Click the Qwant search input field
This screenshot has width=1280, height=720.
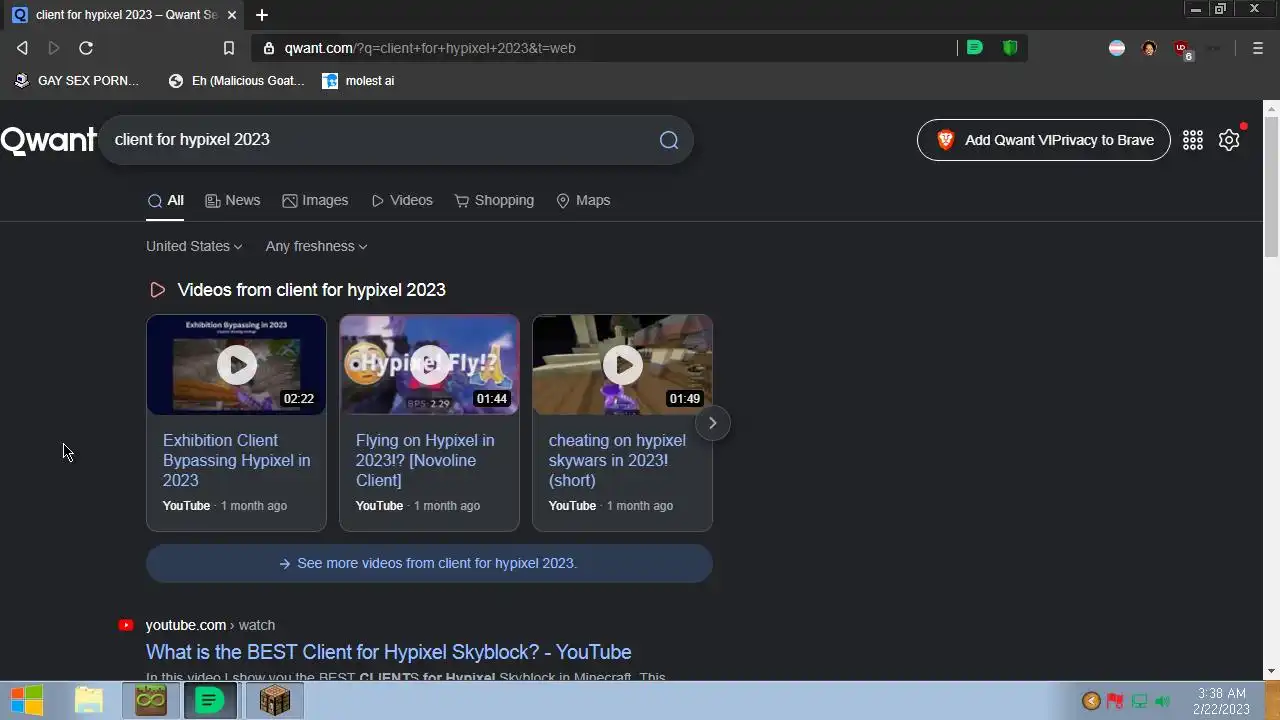[380, 140]
